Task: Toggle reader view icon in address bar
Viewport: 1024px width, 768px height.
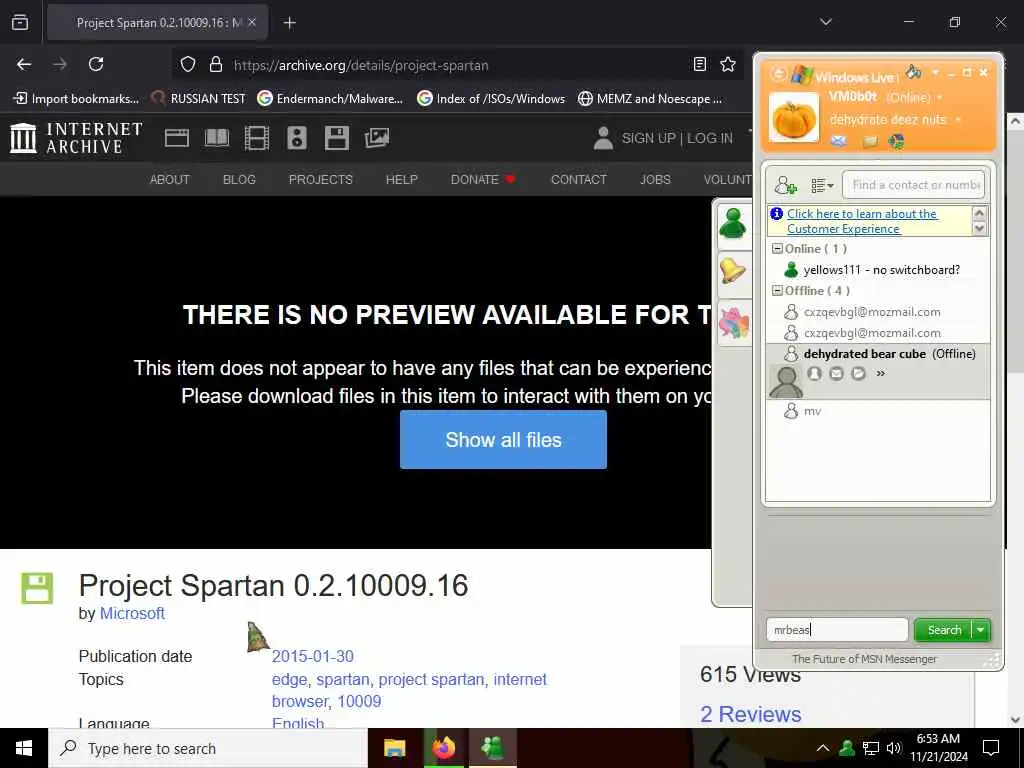Action: tap(699, 64)
